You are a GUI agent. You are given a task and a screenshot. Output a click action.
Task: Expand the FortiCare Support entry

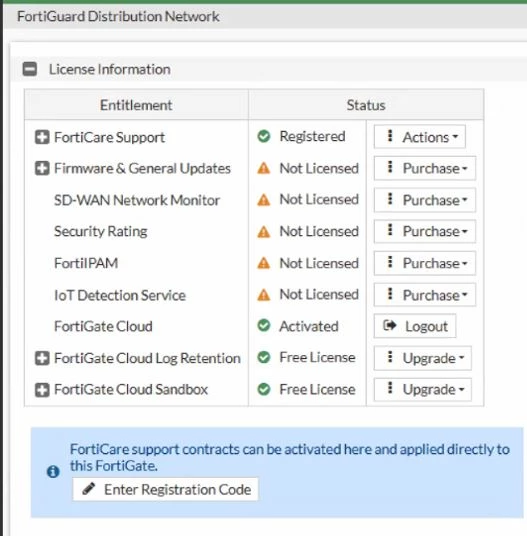pyautogui.click(x=42, y=137)
